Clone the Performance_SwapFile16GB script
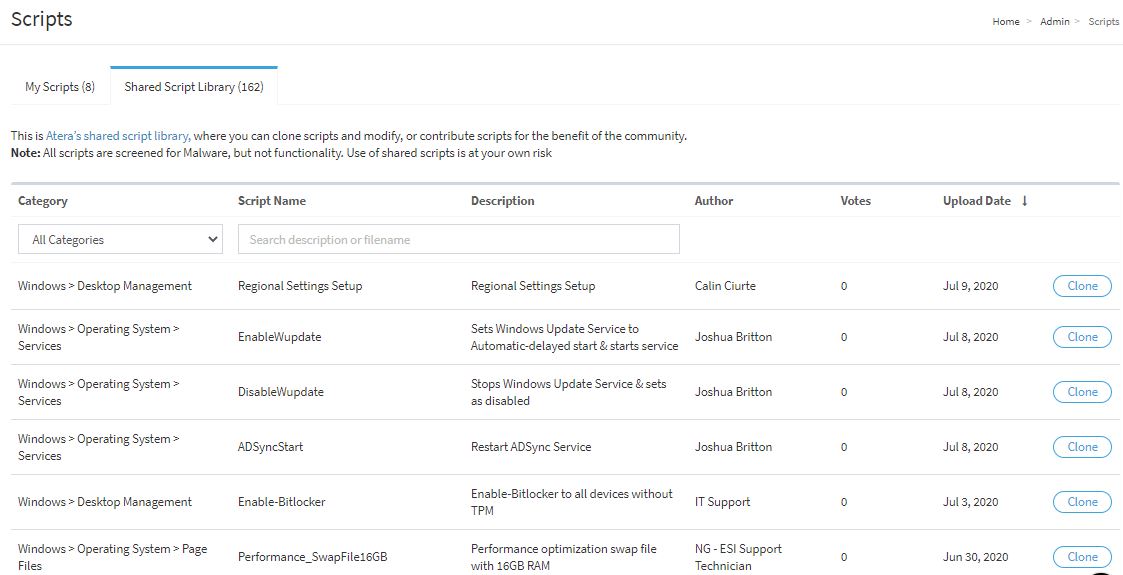The image size is (1123, 575). click(x=1082, y=556)
